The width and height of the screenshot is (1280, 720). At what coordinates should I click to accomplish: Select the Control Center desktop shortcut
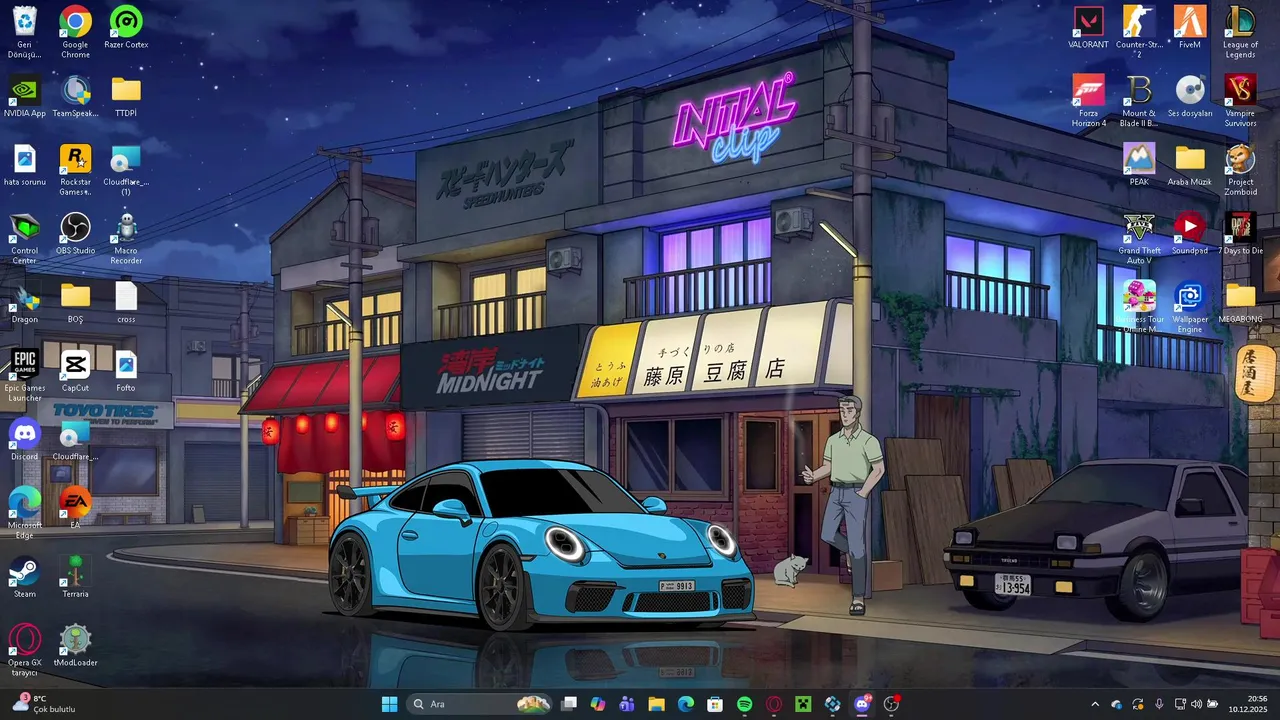coord(24,237)
